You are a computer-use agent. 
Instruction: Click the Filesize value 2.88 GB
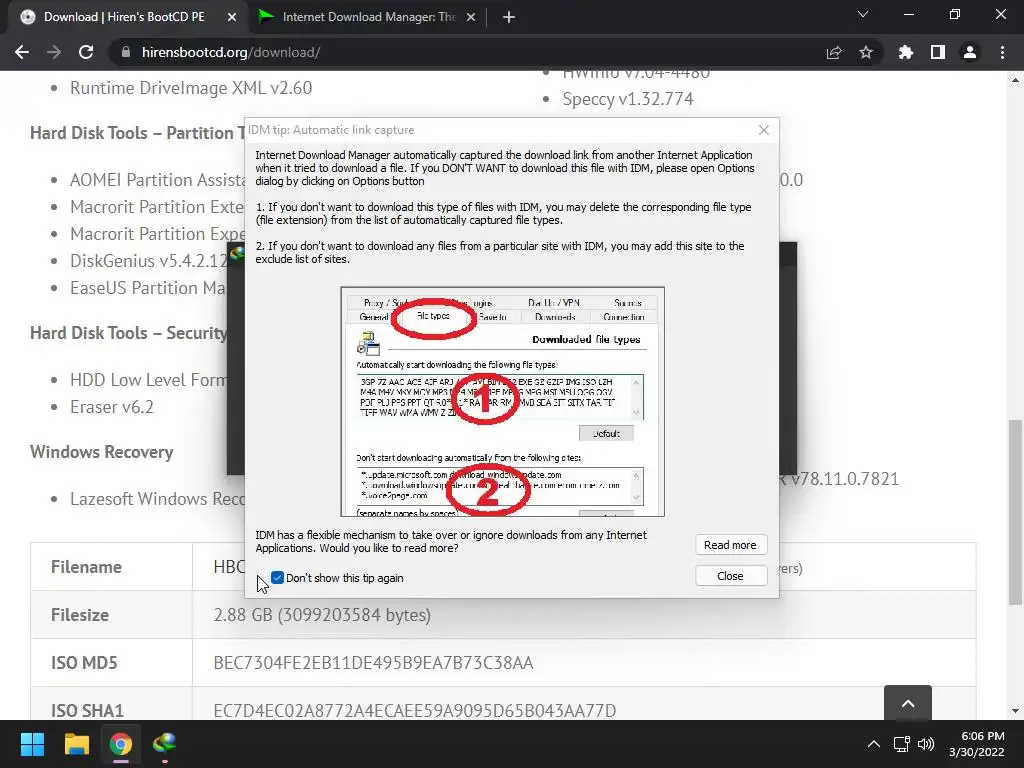coord(322,615)
